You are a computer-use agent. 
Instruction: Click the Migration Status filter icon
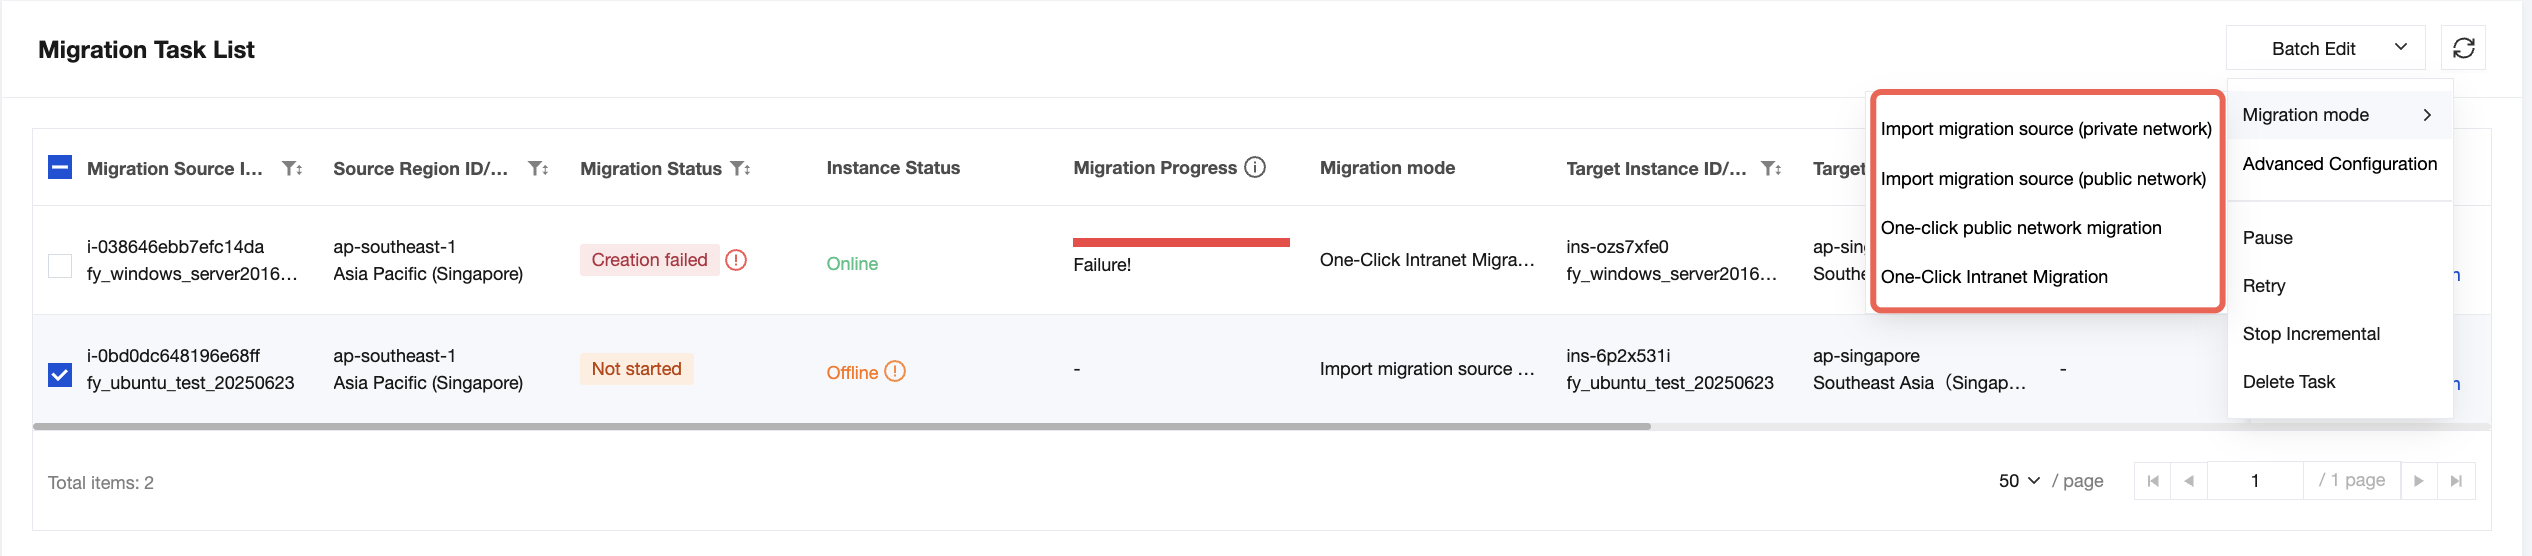[x=740, y=169]
